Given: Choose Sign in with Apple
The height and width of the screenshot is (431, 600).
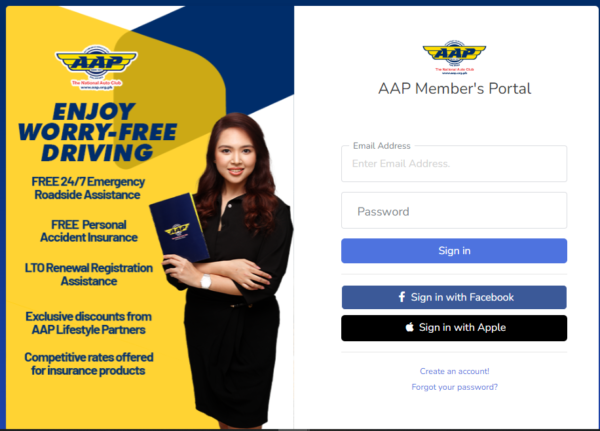Looking at the screenshot, I should point(454,328).
